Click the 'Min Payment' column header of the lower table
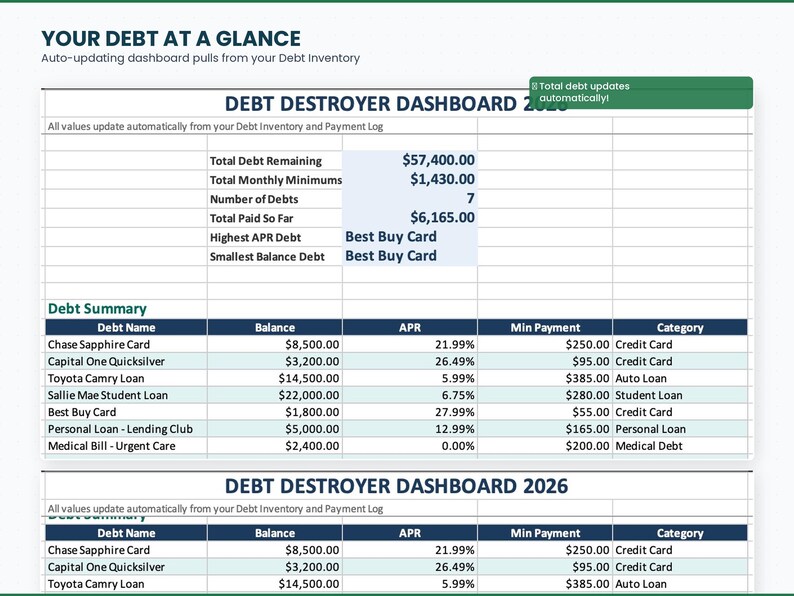The width and height of the screenshot is (794, 596). tap(545, 533)
